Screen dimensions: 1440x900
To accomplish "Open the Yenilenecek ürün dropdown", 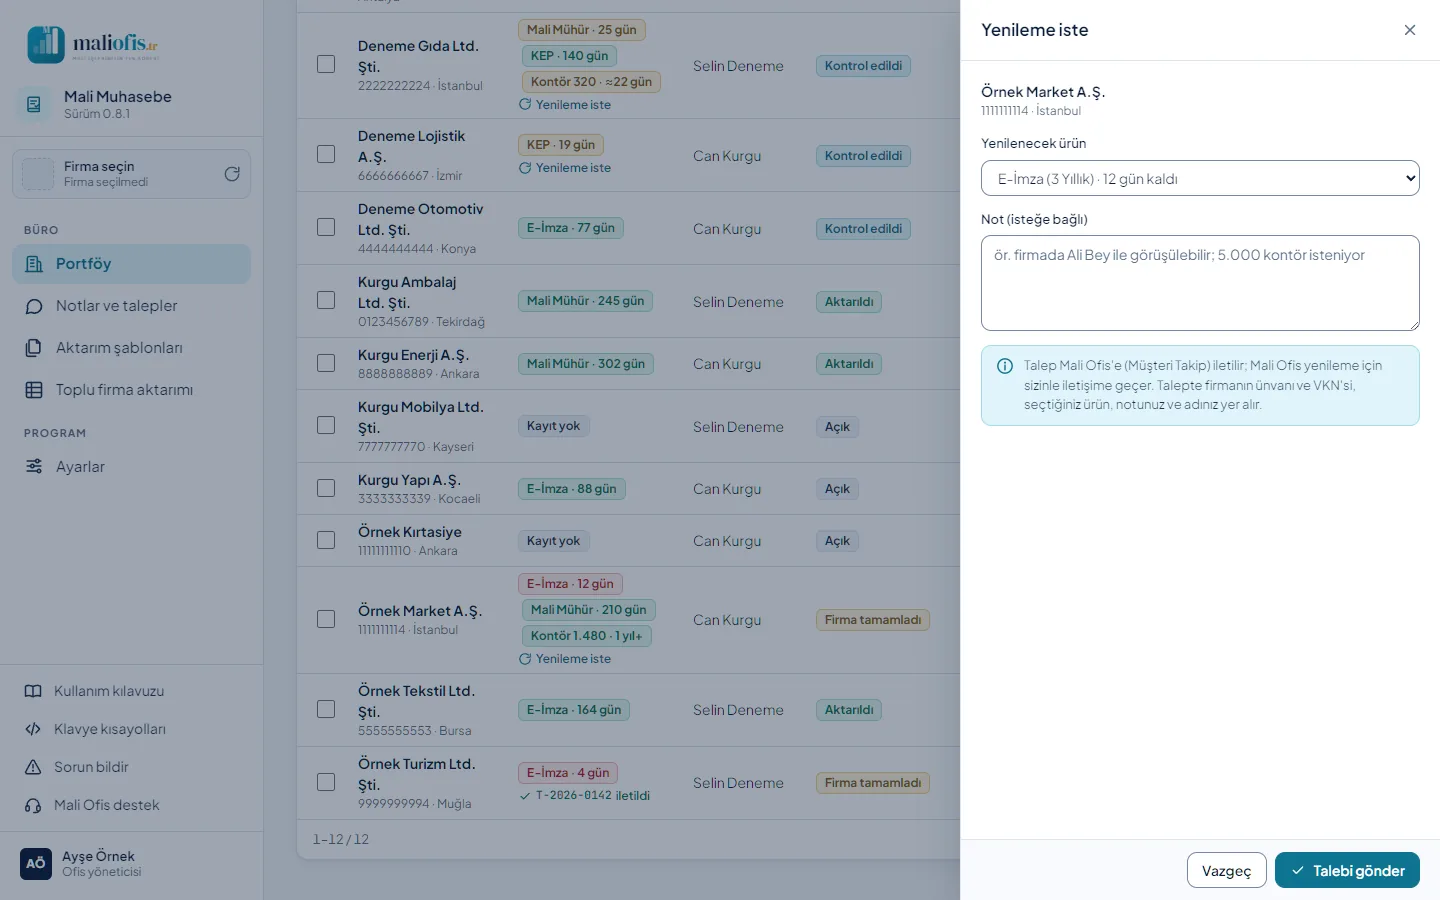I will coord(1200,178).
